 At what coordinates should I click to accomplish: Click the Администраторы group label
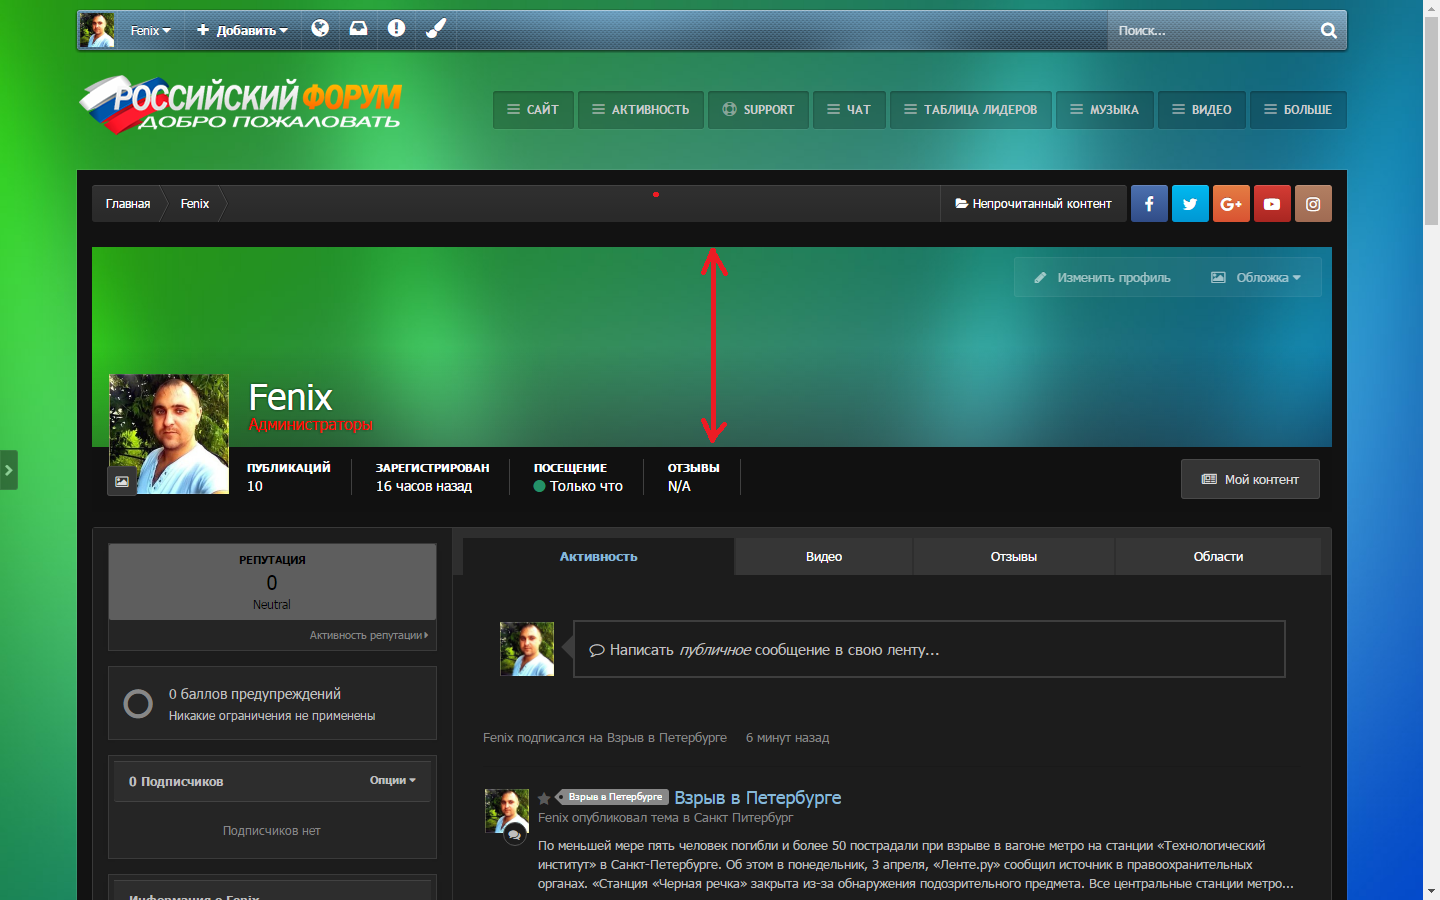point(311,425)
